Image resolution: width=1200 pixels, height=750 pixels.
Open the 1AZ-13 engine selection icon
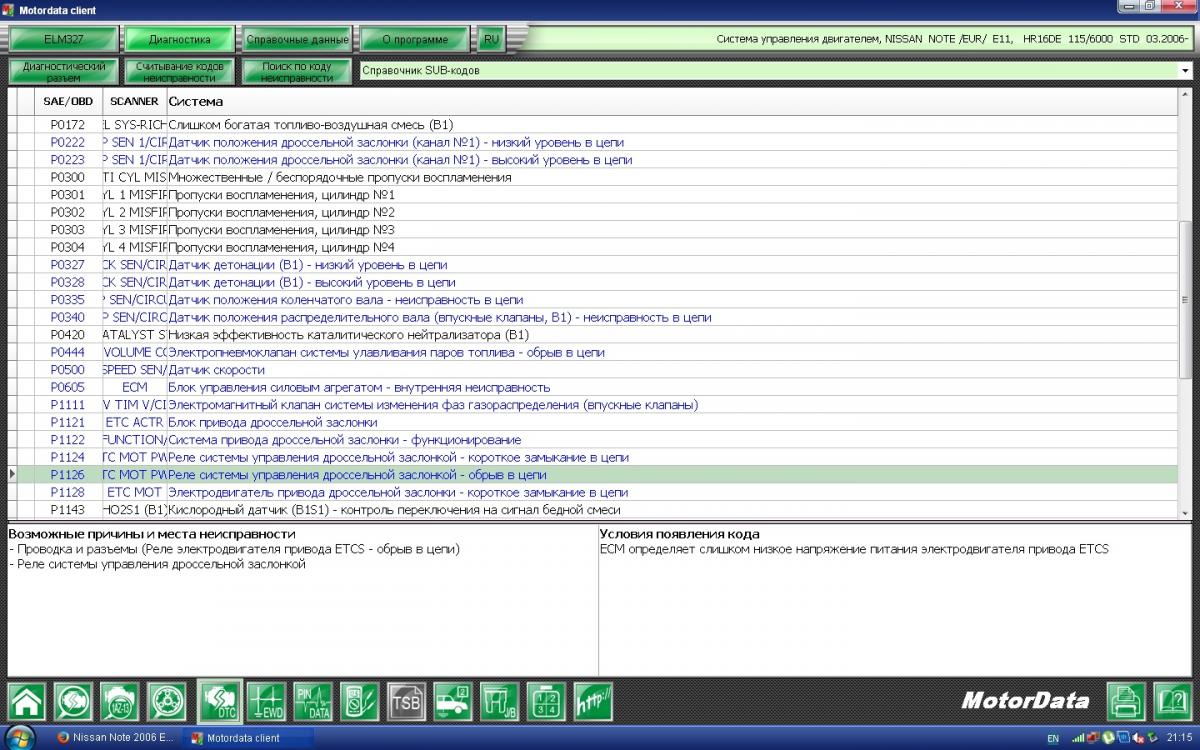(x=120, y=700)
